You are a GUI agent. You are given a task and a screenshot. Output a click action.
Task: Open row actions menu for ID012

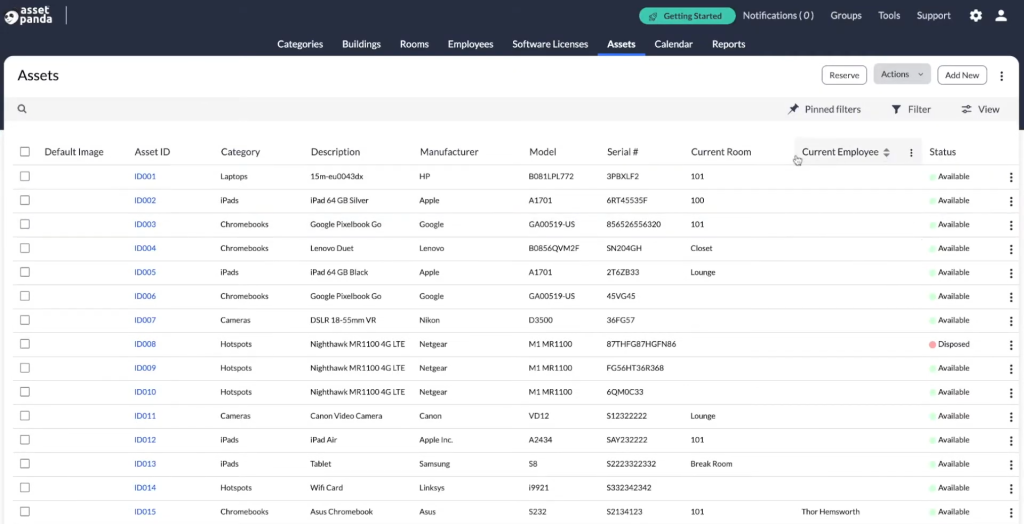tap(1011, 440)
